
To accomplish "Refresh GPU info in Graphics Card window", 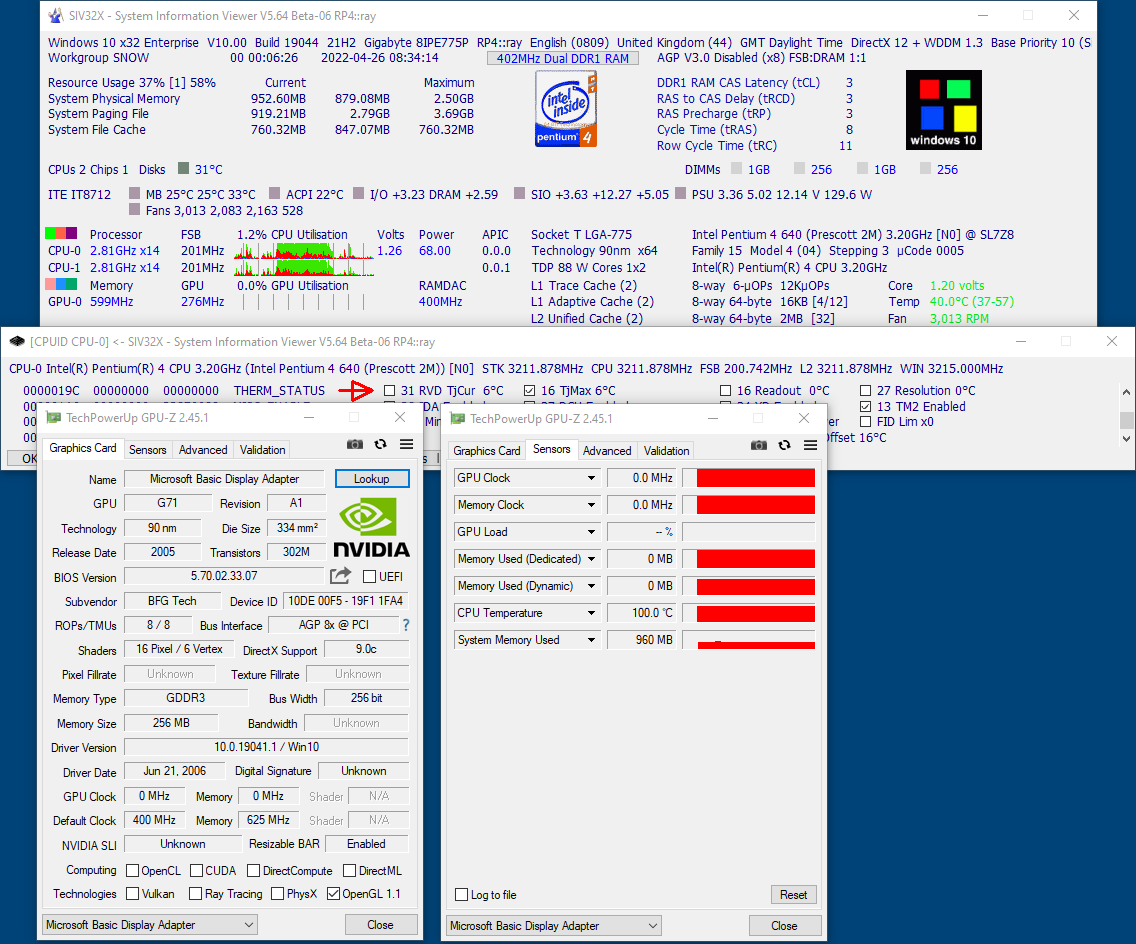I will tap(380, 444).
